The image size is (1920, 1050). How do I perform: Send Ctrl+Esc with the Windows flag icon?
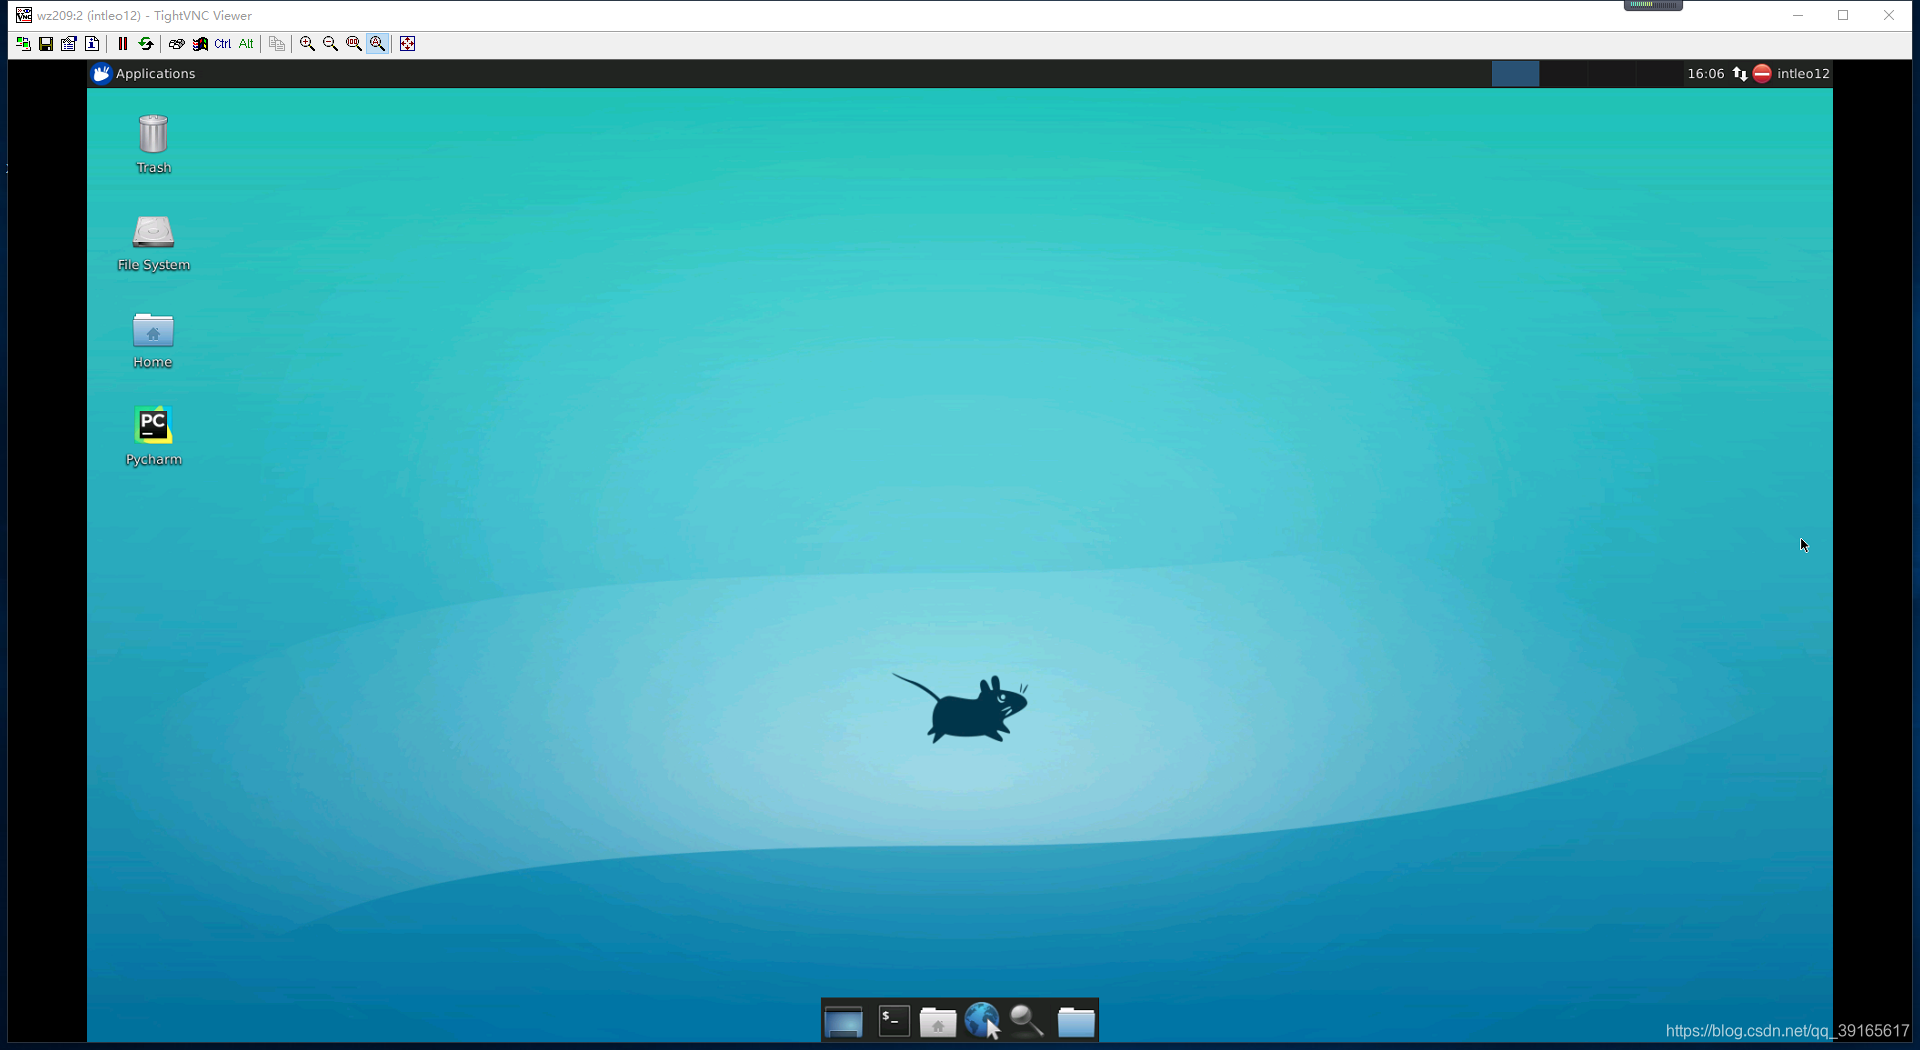click(200, 44)
